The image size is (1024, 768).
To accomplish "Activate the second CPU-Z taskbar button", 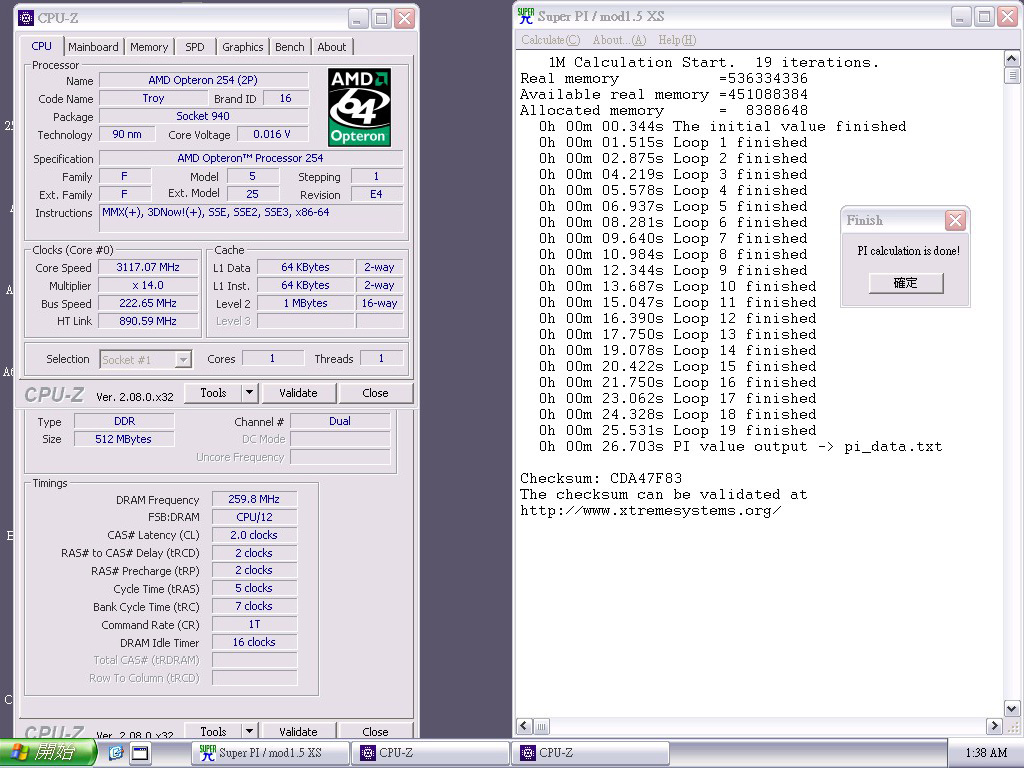I will tap(590, 753).
